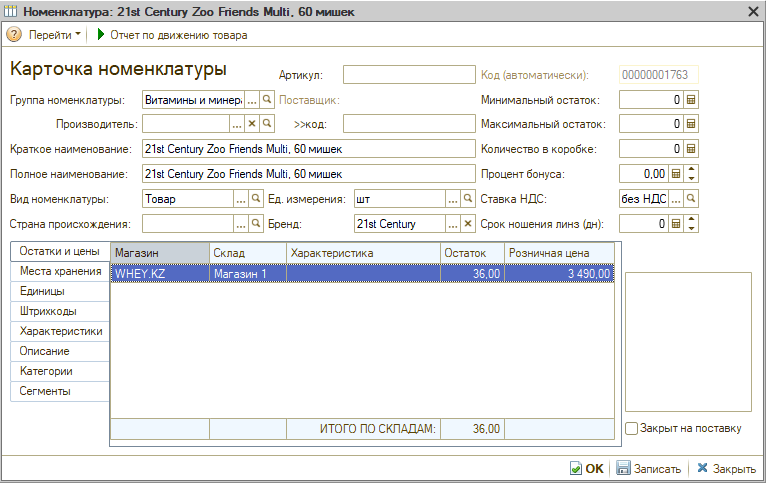Increase Процент бонуса with spinner arrows
The image size is (766, 483).
tap(691, 170)
